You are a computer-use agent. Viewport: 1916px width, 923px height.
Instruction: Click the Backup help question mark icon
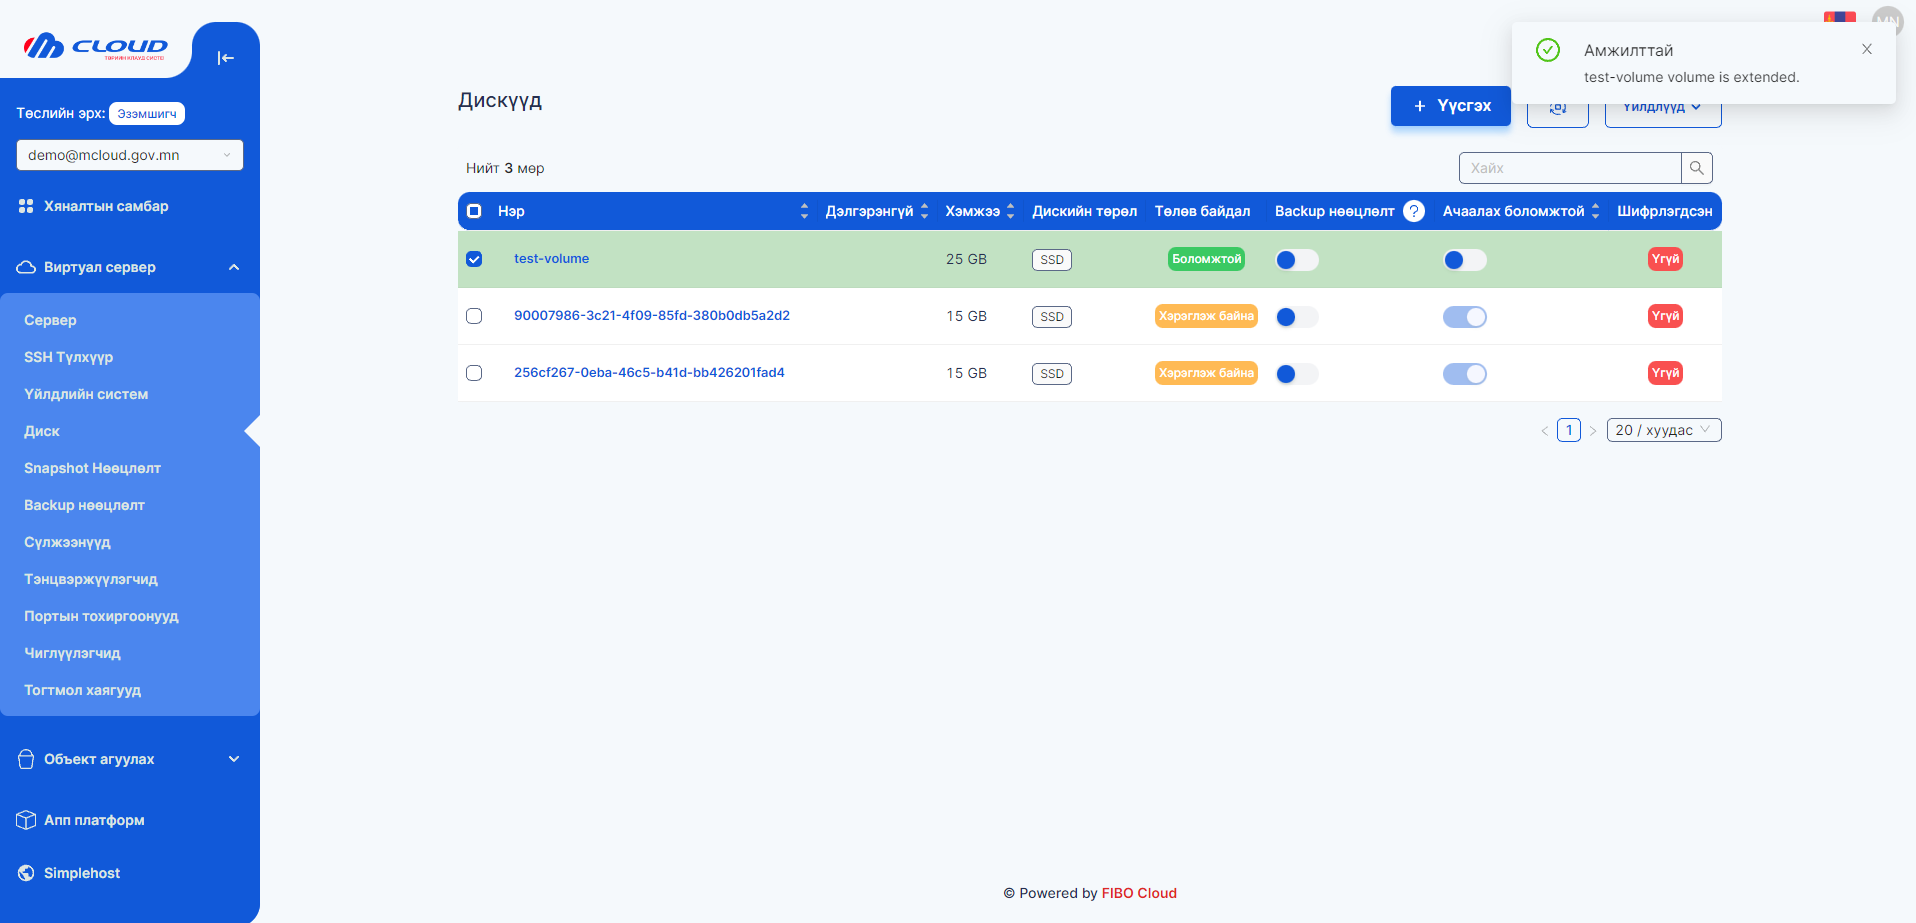[x=1413, y=211]
